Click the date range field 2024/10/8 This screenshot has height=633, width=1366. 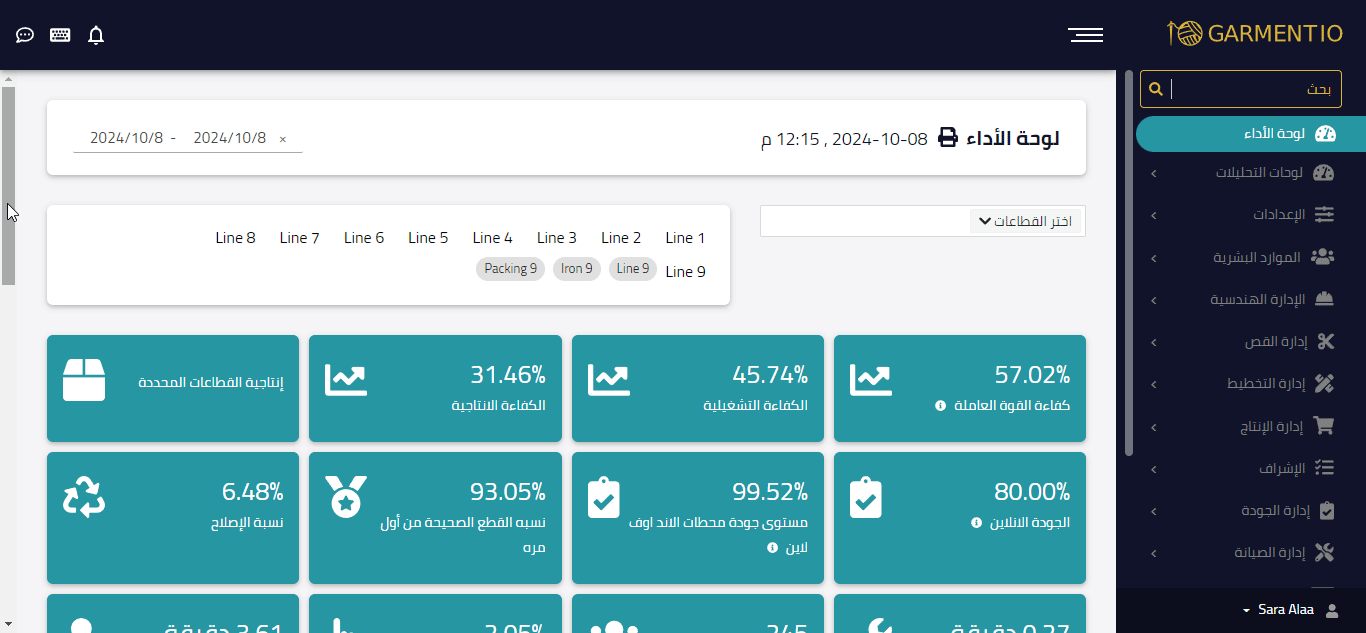(188, 138)
